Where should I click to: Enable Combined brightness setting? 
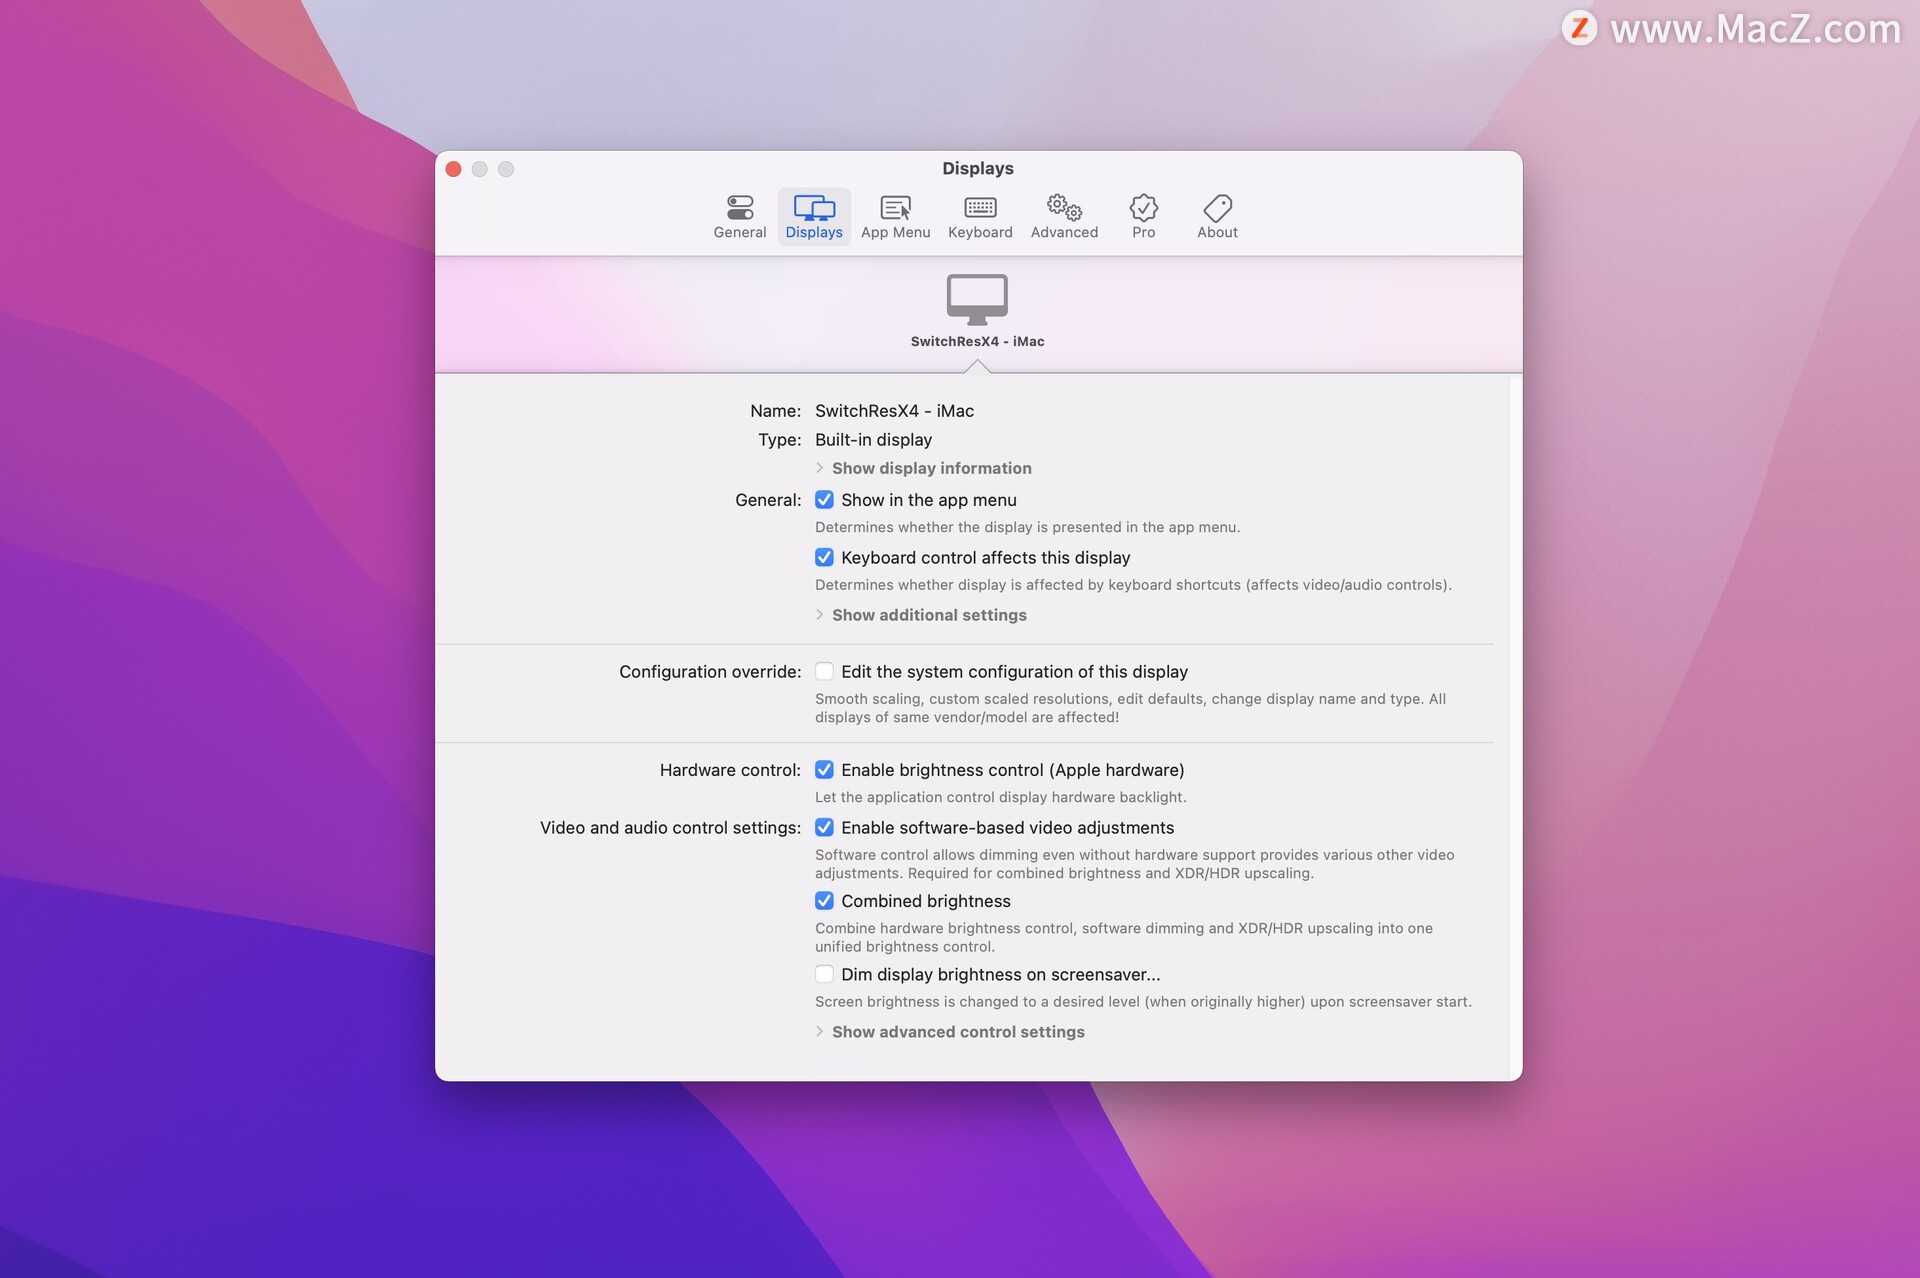pos(823,900)
